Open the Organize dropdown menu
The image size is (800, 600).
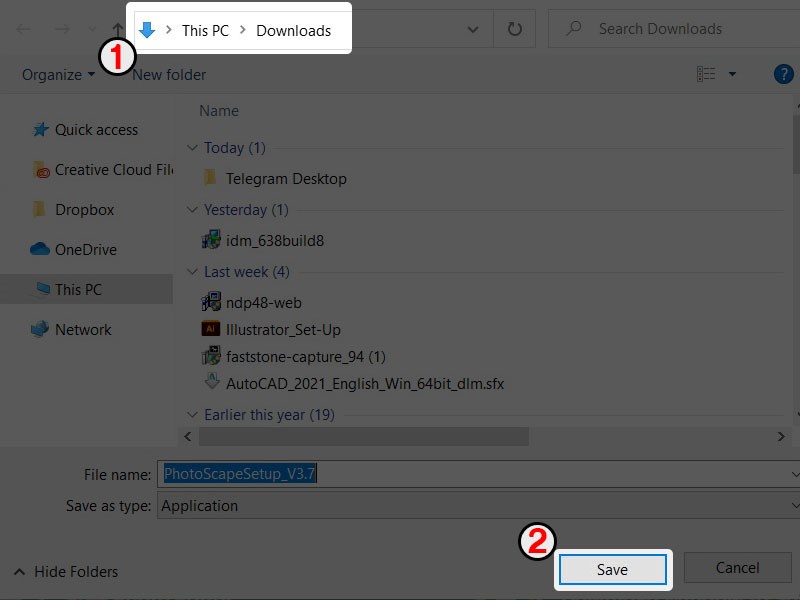58,75
